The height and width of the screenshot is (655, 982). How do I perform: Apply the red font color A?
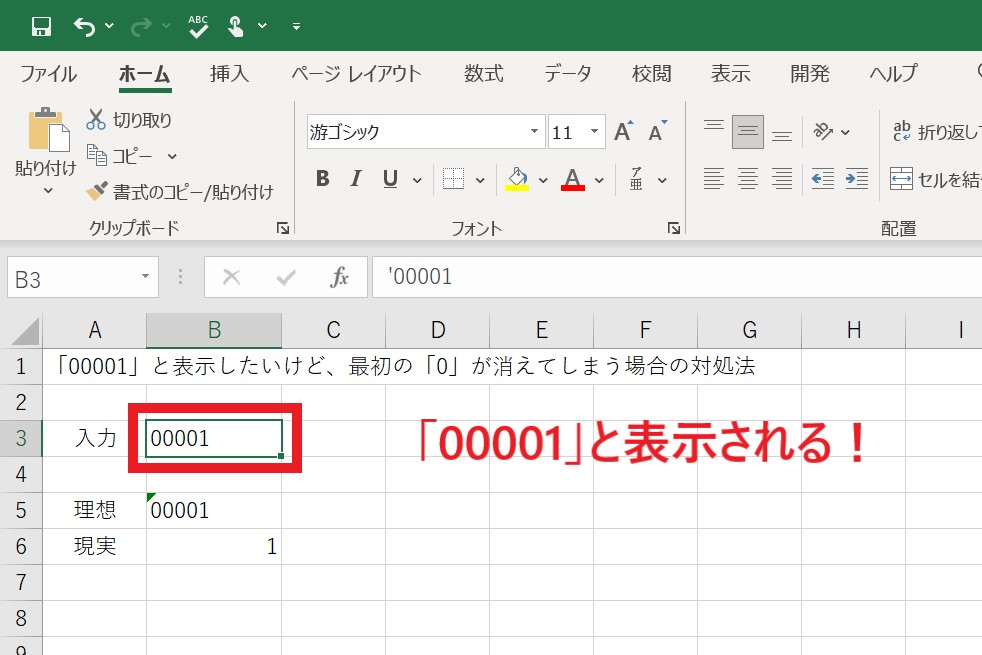pos(572,179)
